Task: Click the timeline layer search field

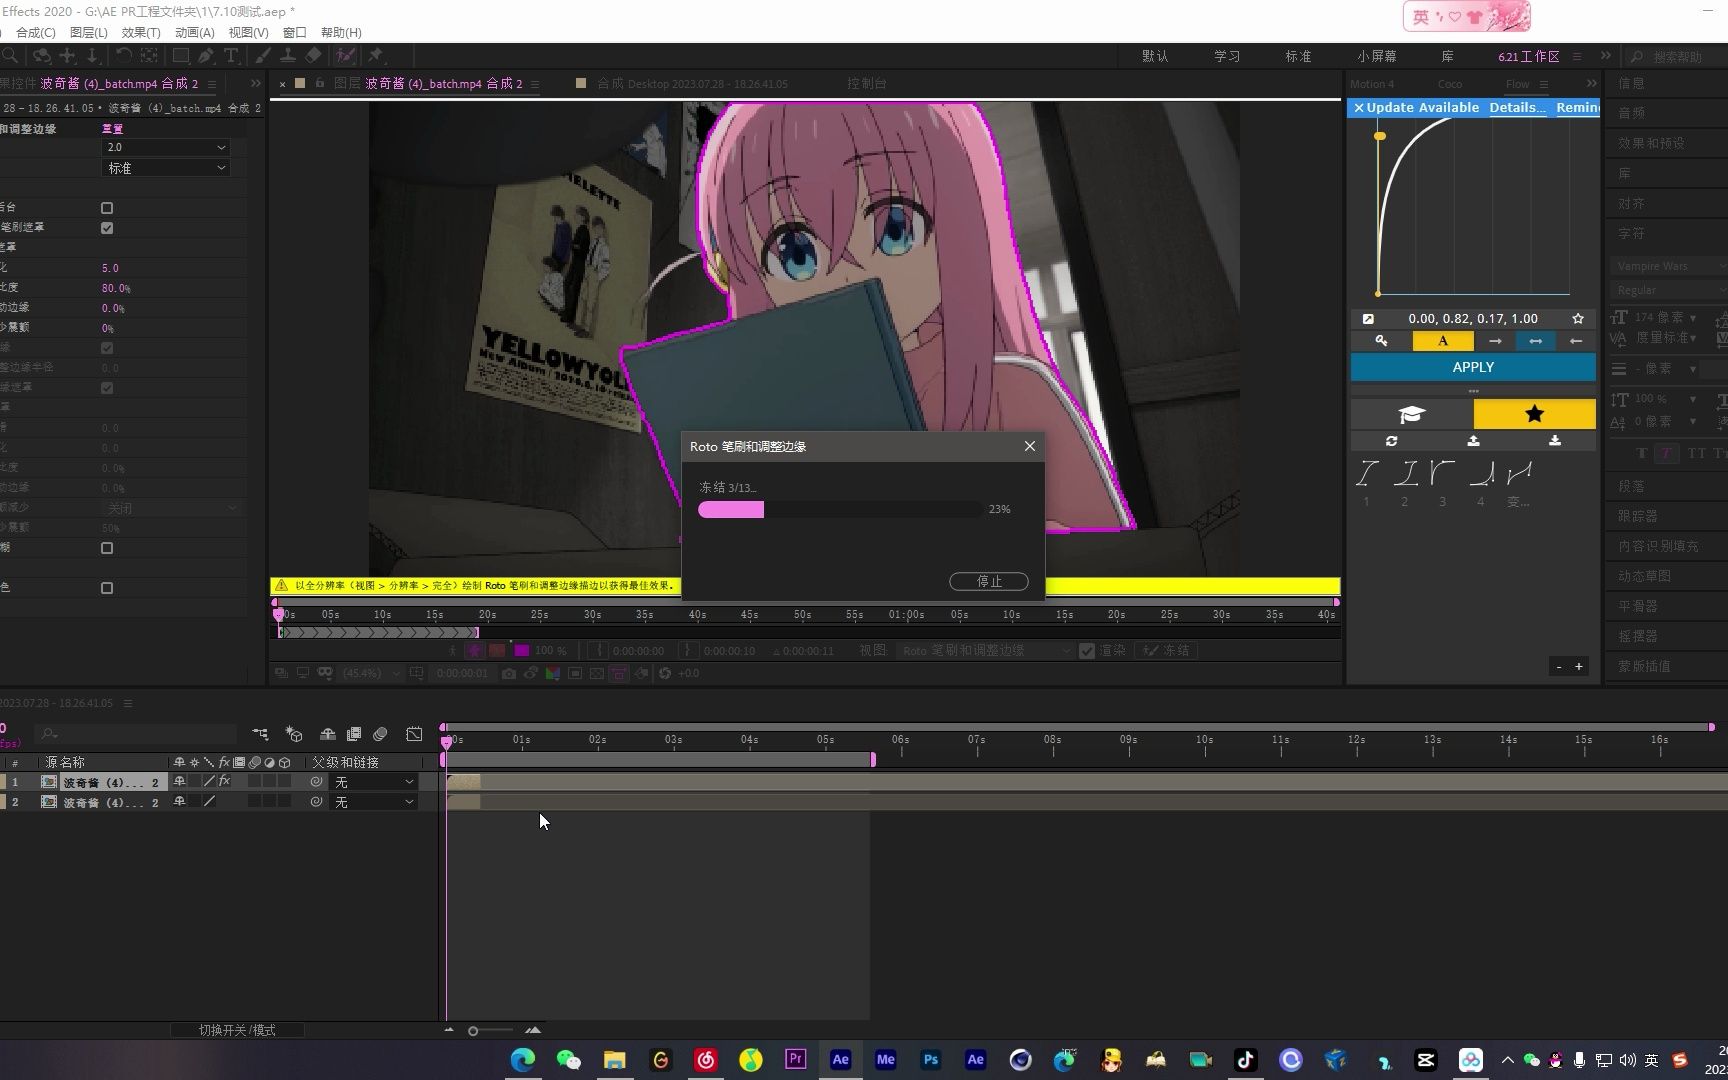Action: pos(137,734)
